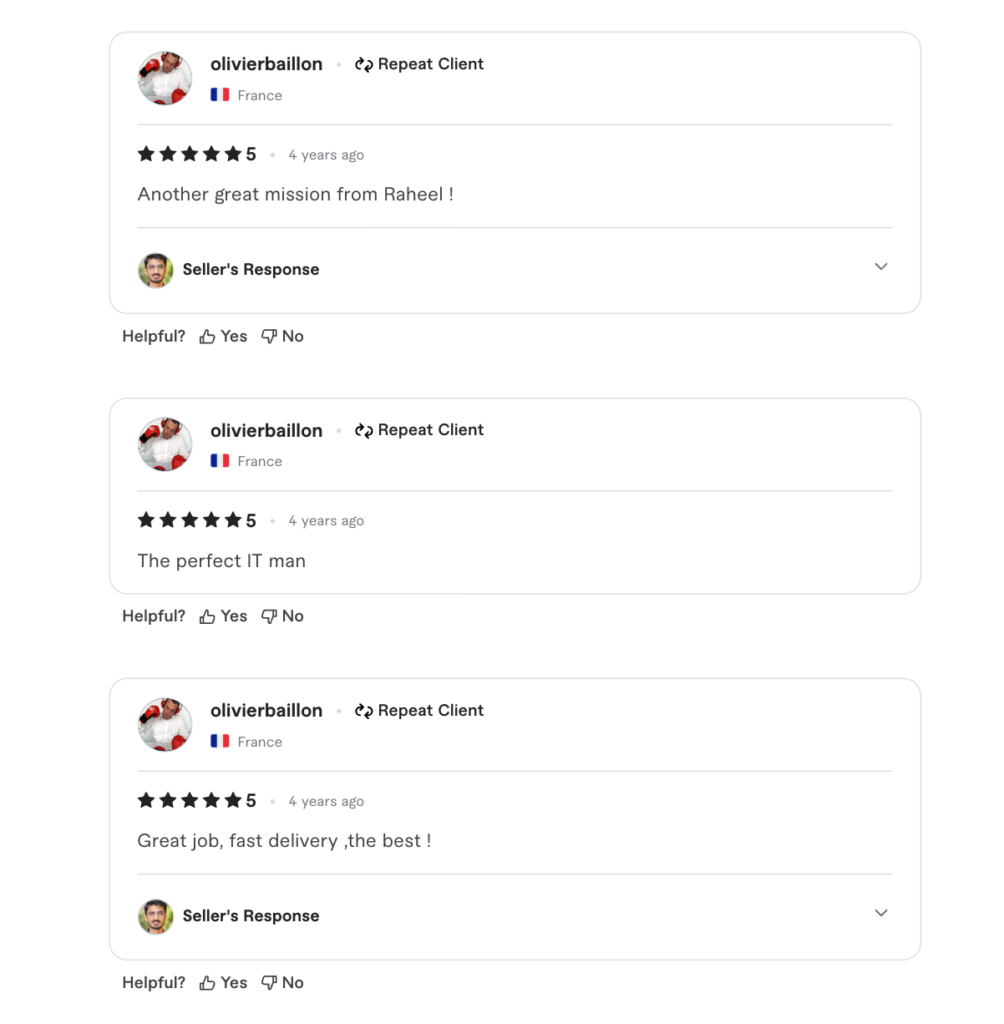Open olivierbaillon username in third review
Image resolution: width=1004 pixels, height=1024 pixels.
[x=266, y=710]
